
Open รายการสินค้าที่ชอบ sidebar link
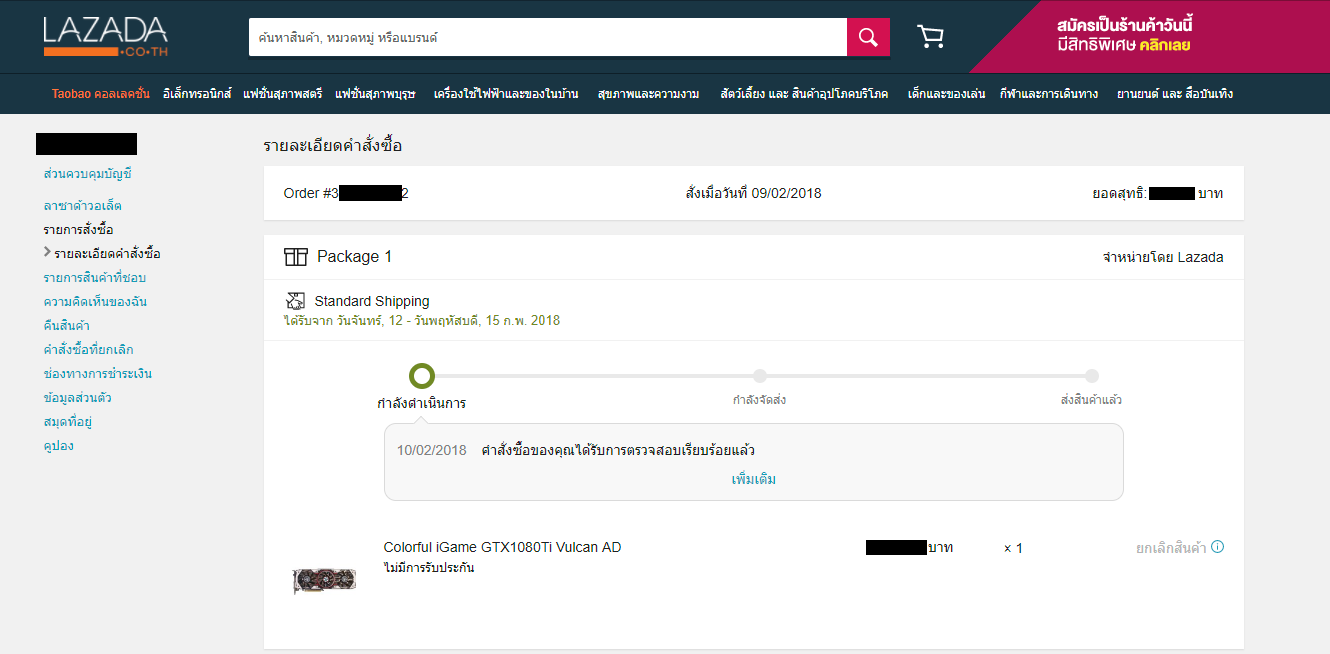point(95,278)
